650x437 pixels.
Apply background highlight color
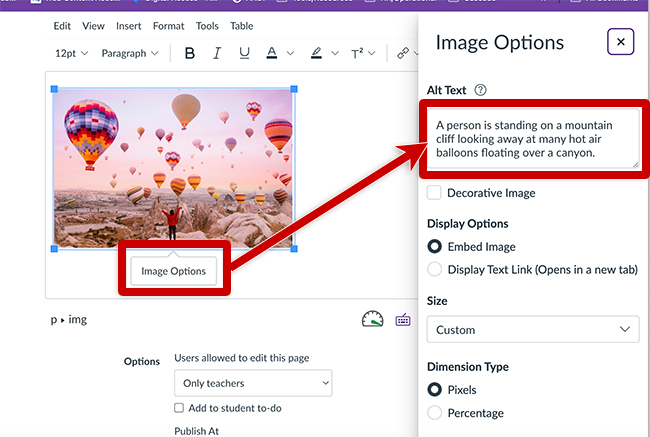point(316,53)
